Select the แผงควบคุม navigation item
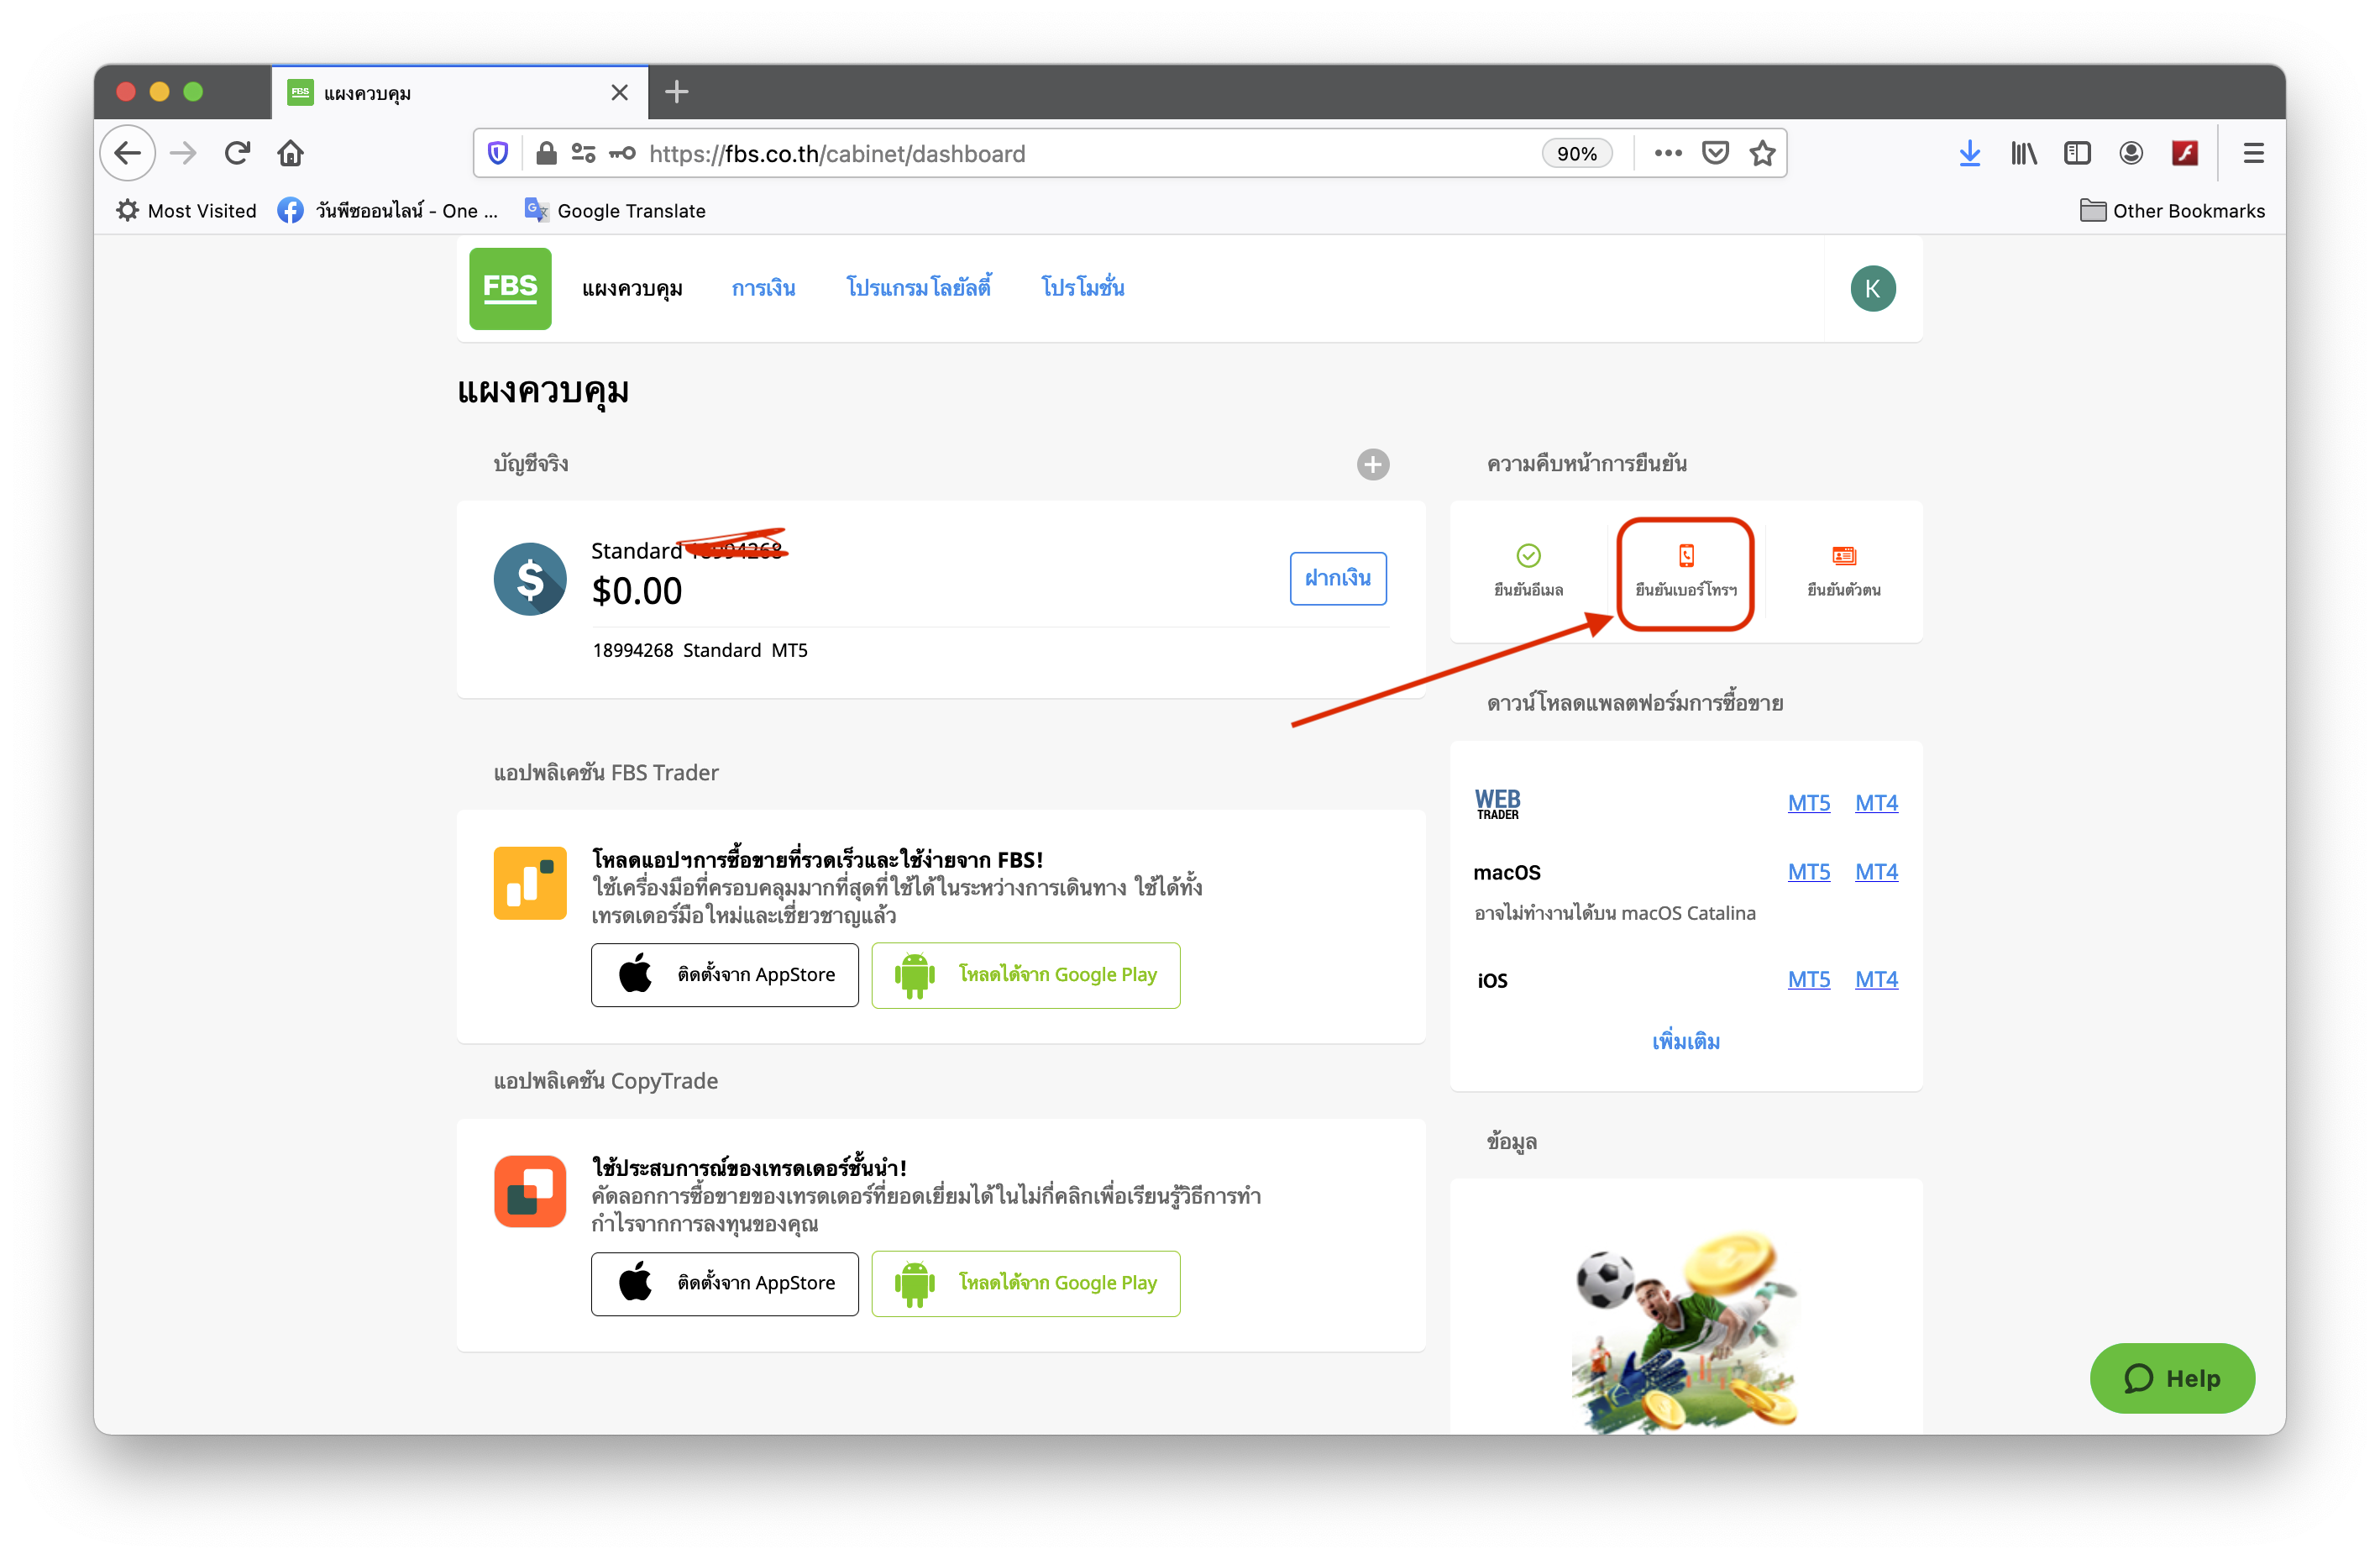The image size is (2380, 1559). tap(632, 289)
